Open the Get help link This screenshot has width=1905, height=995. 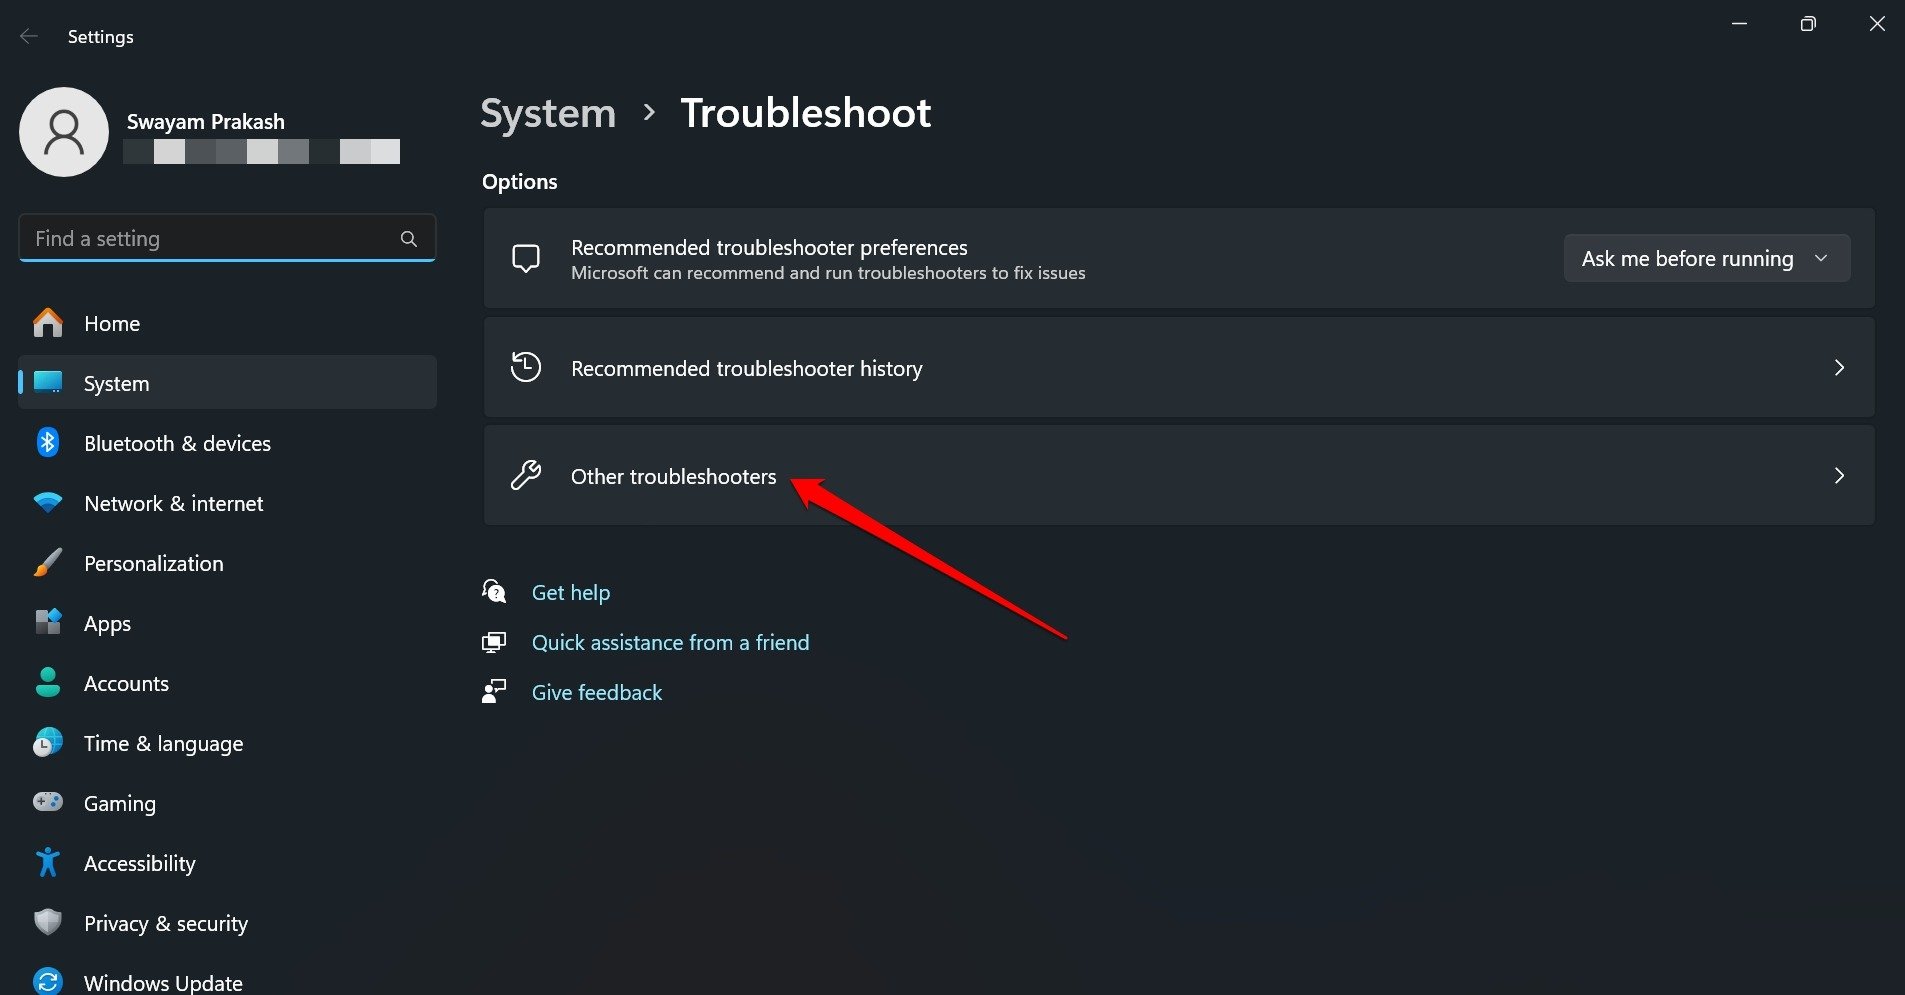[x=571, y=591]
